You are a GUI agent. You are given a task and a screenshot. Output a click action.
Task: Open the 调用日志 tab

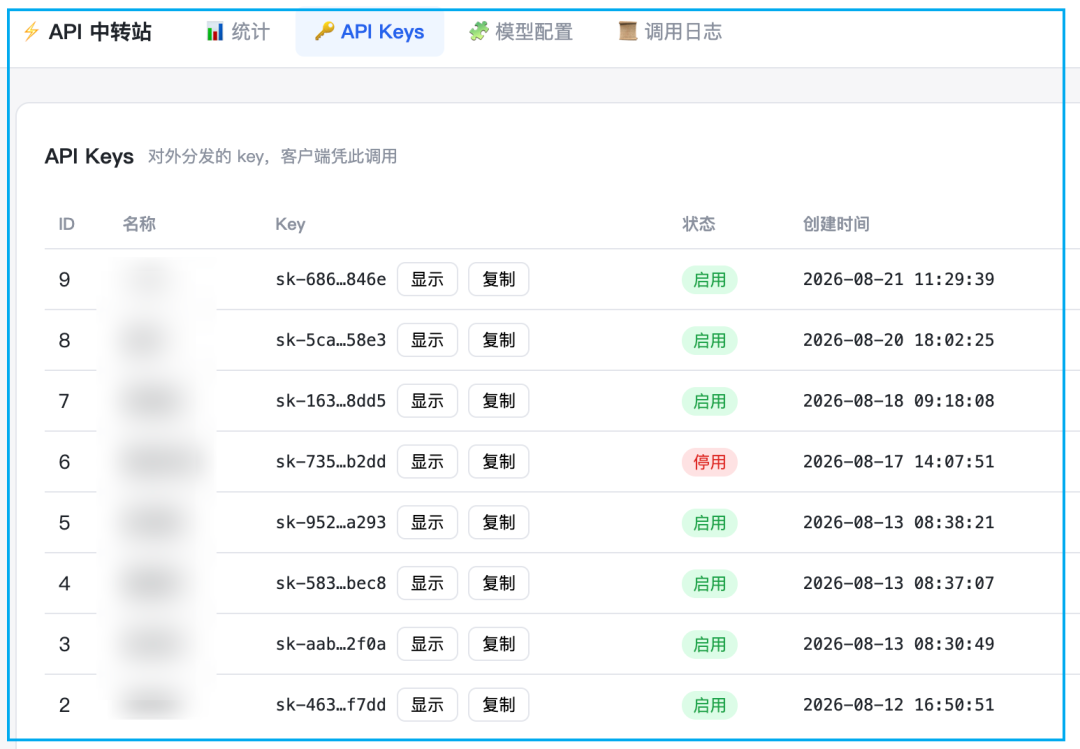(x=670, y=32)
